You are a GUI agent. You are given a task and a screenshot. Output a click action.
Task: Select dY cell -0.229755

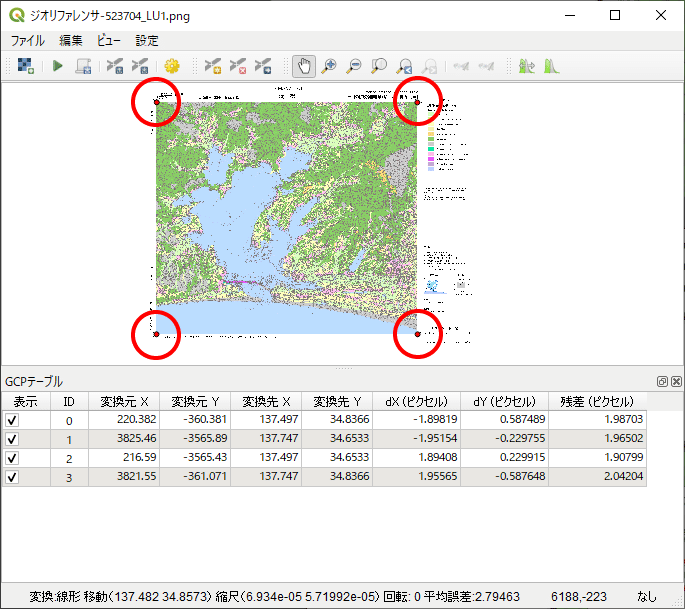pos(505,439)
